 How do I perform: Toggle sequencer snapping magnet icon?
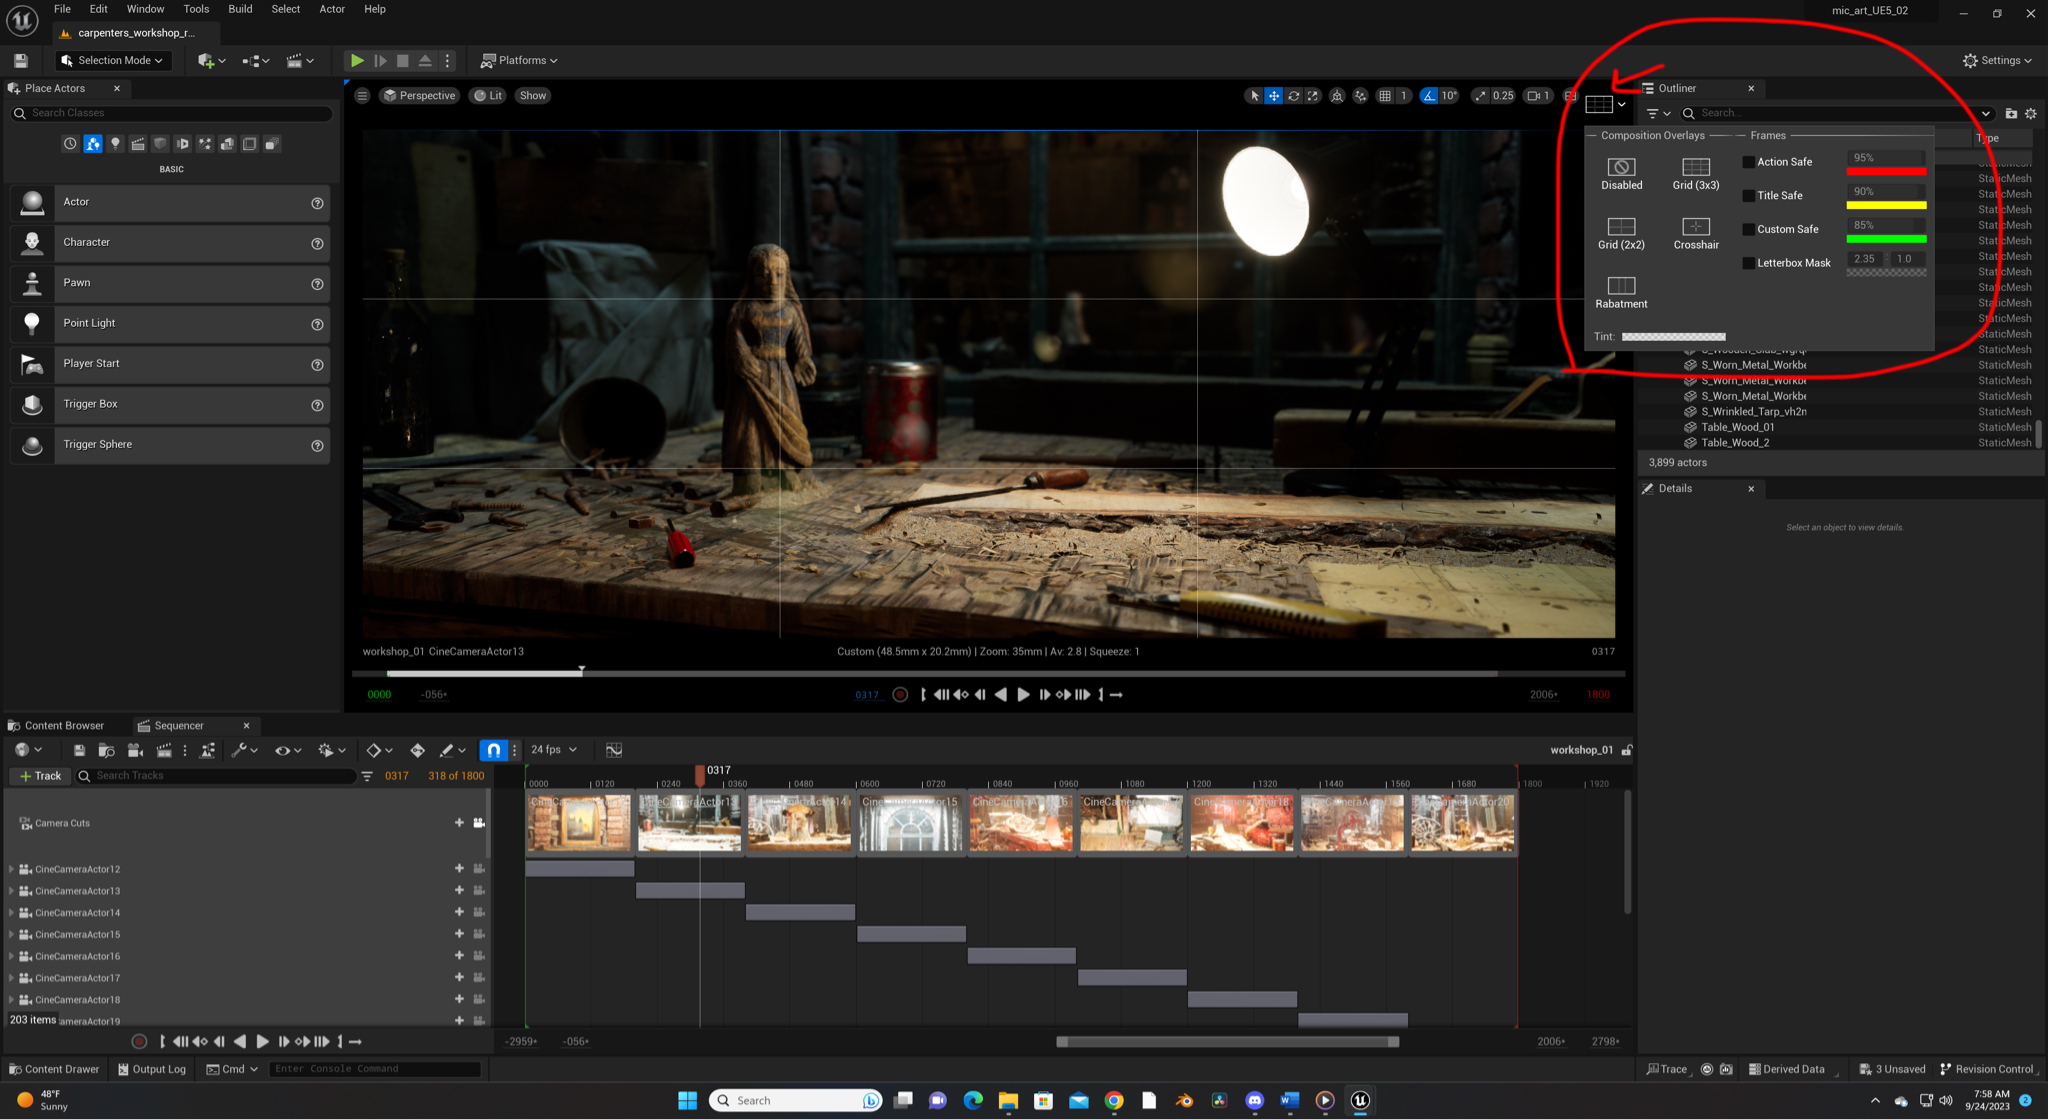494,750
